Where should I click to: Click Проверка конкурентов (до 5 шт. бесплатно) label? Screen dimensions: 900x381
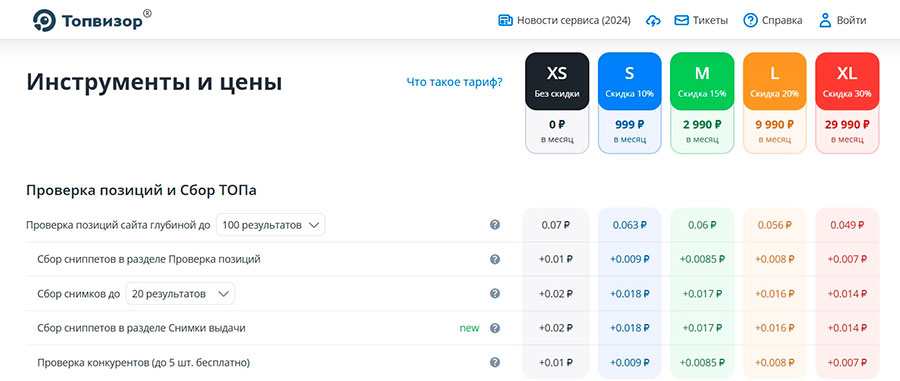pos(143,363)
